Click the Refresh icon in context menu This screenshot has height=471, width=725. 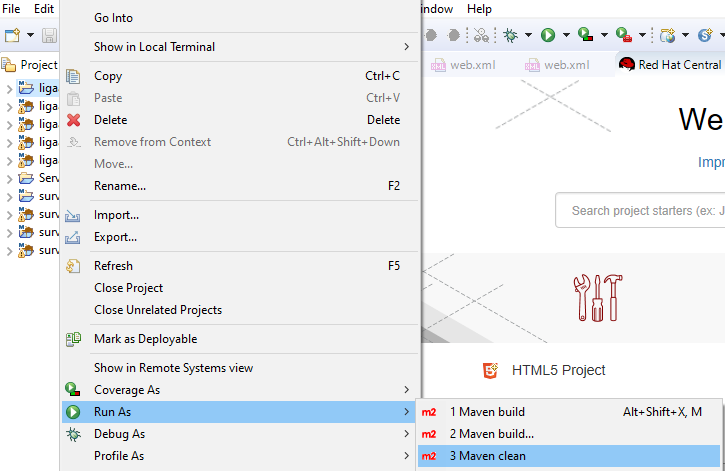click(73, 266)
